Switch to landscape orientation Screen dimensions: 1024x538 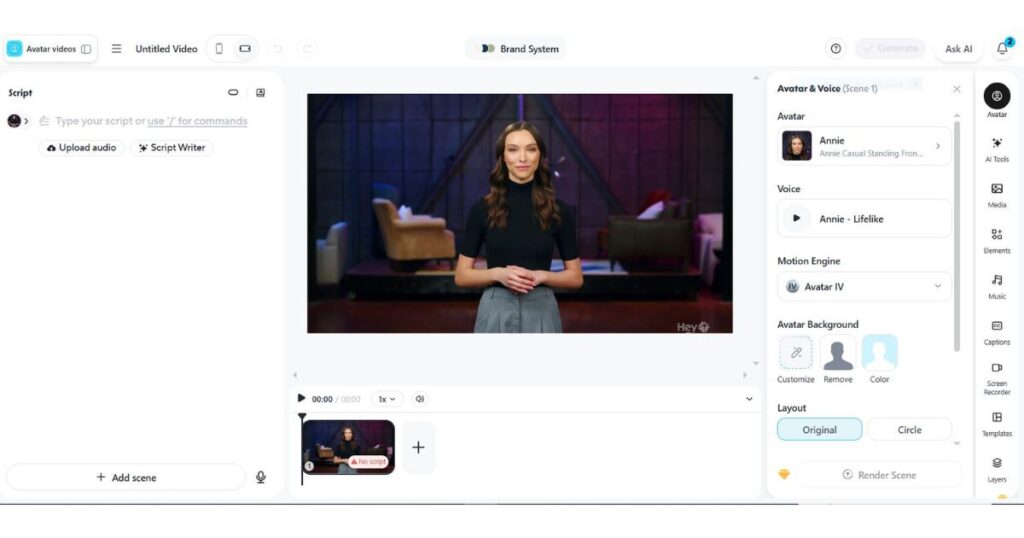pyautogui.click(x=245, y=49)
